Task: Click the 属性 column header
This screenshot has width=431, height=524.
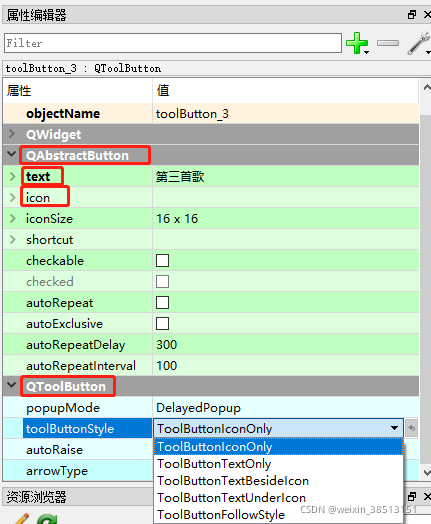Action: tap(19, 91)
